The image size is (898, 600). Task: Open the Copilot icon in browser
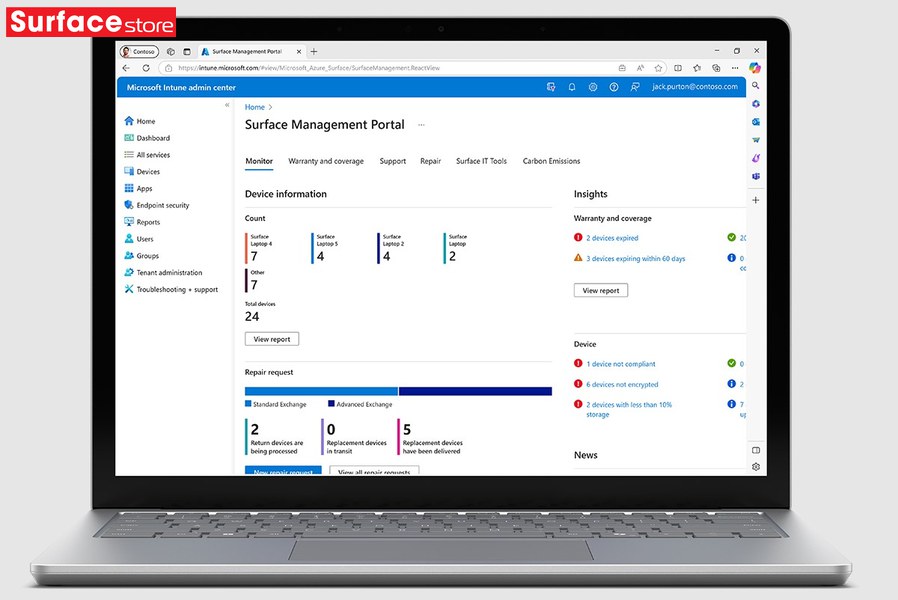pos(755,68)
